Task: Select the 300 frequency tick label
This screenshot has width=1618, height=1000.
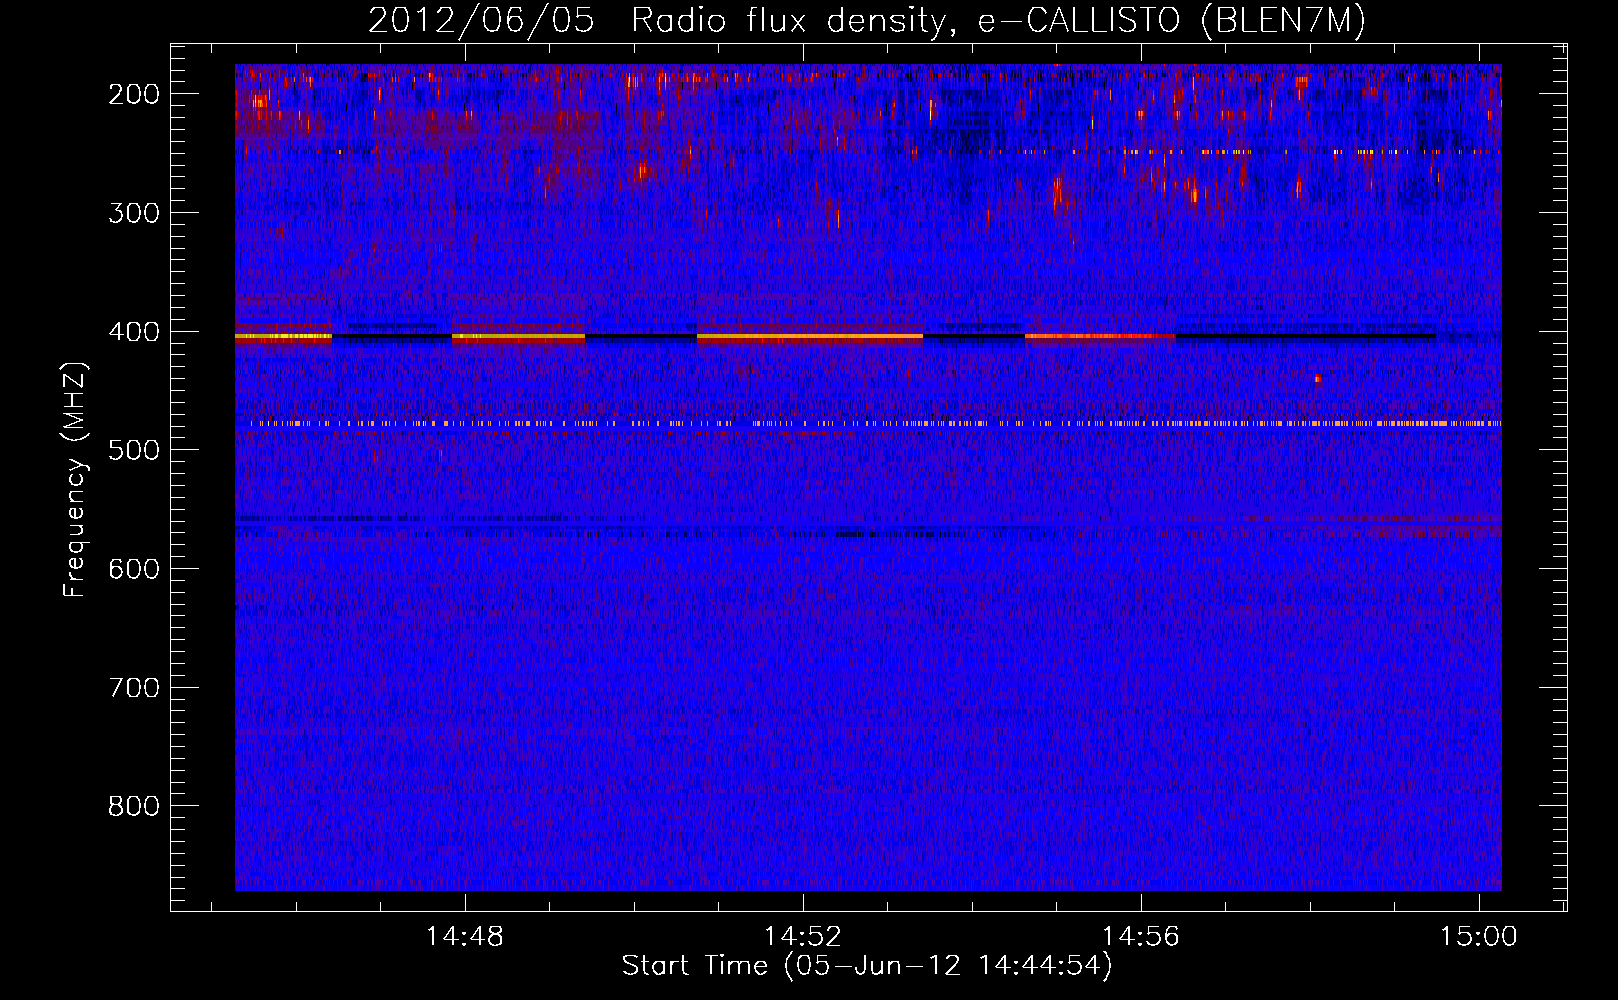Action: 134,213
